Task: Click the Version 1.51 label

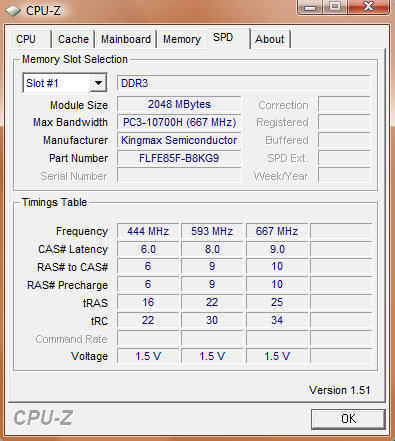Action: pos(340,390)
